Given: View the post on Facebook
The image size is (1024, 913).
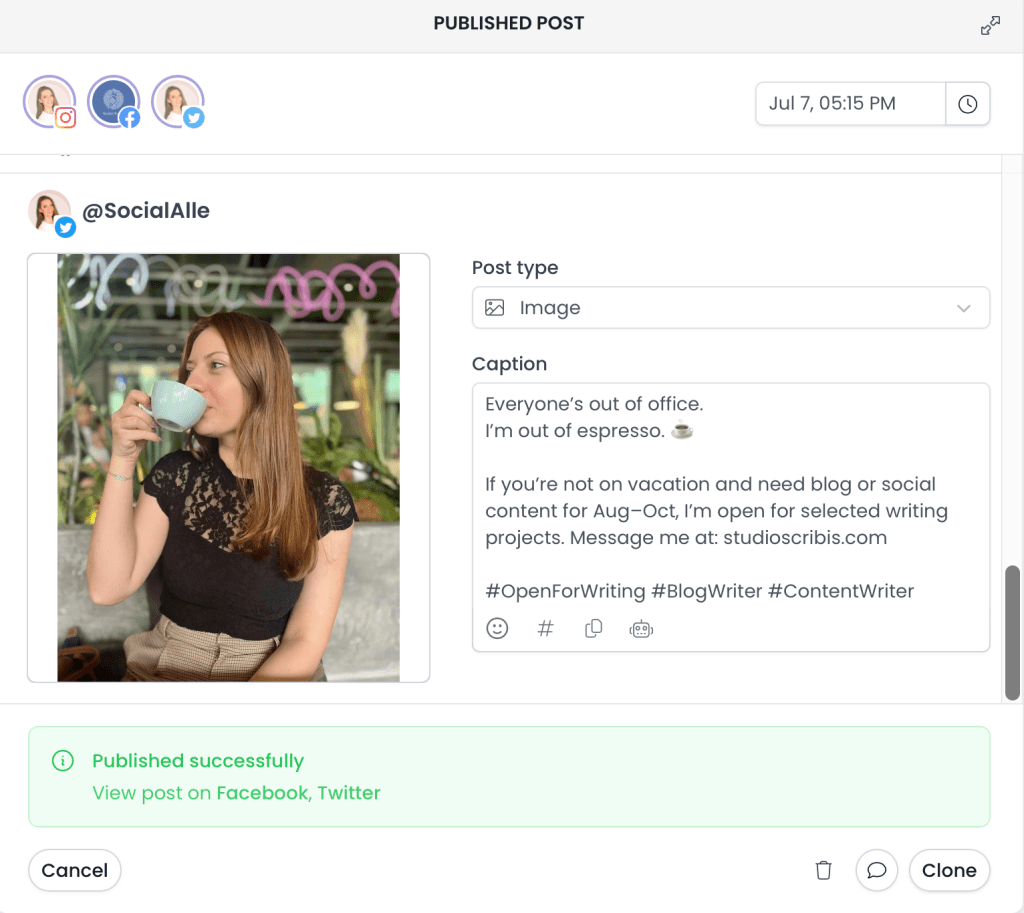Looking at the screenshot, I should (x=262, y=793).
